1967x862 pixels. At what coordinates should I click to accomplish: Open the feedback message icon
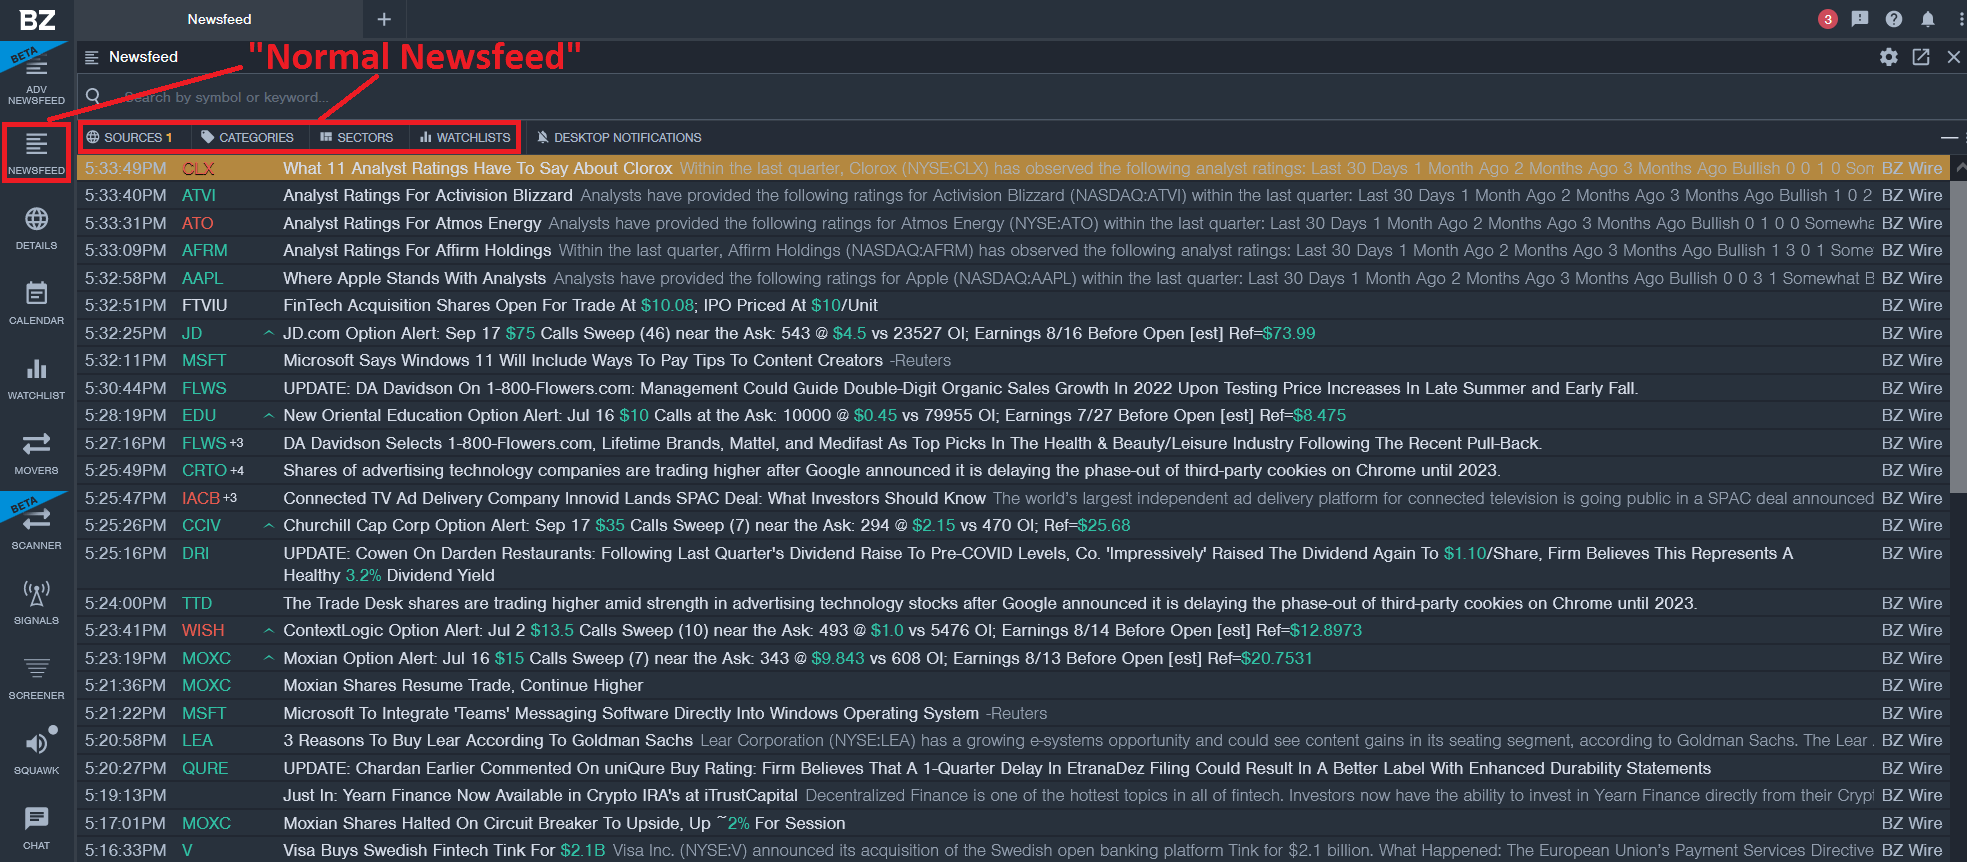1860,19
